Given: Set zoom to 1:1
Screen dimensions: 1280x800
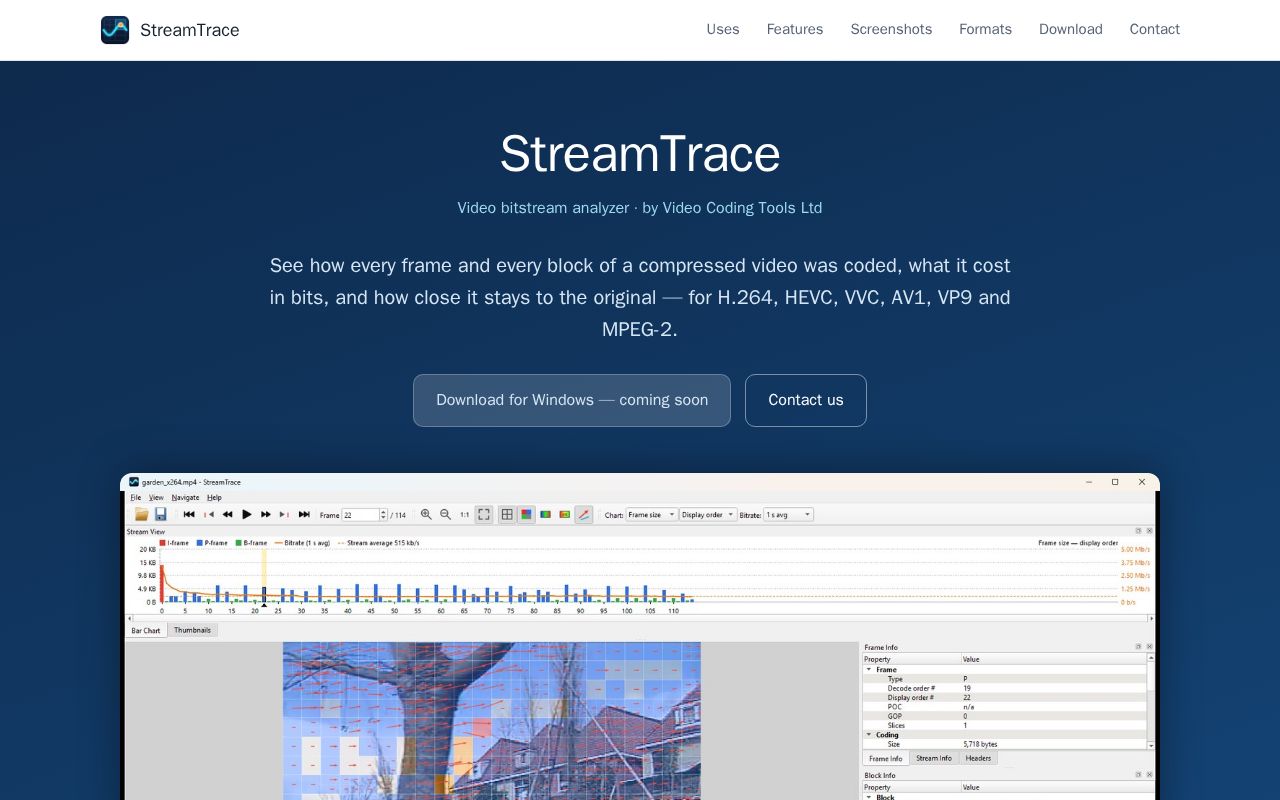Looking at the screenshot, I should (x=464, y=515).
